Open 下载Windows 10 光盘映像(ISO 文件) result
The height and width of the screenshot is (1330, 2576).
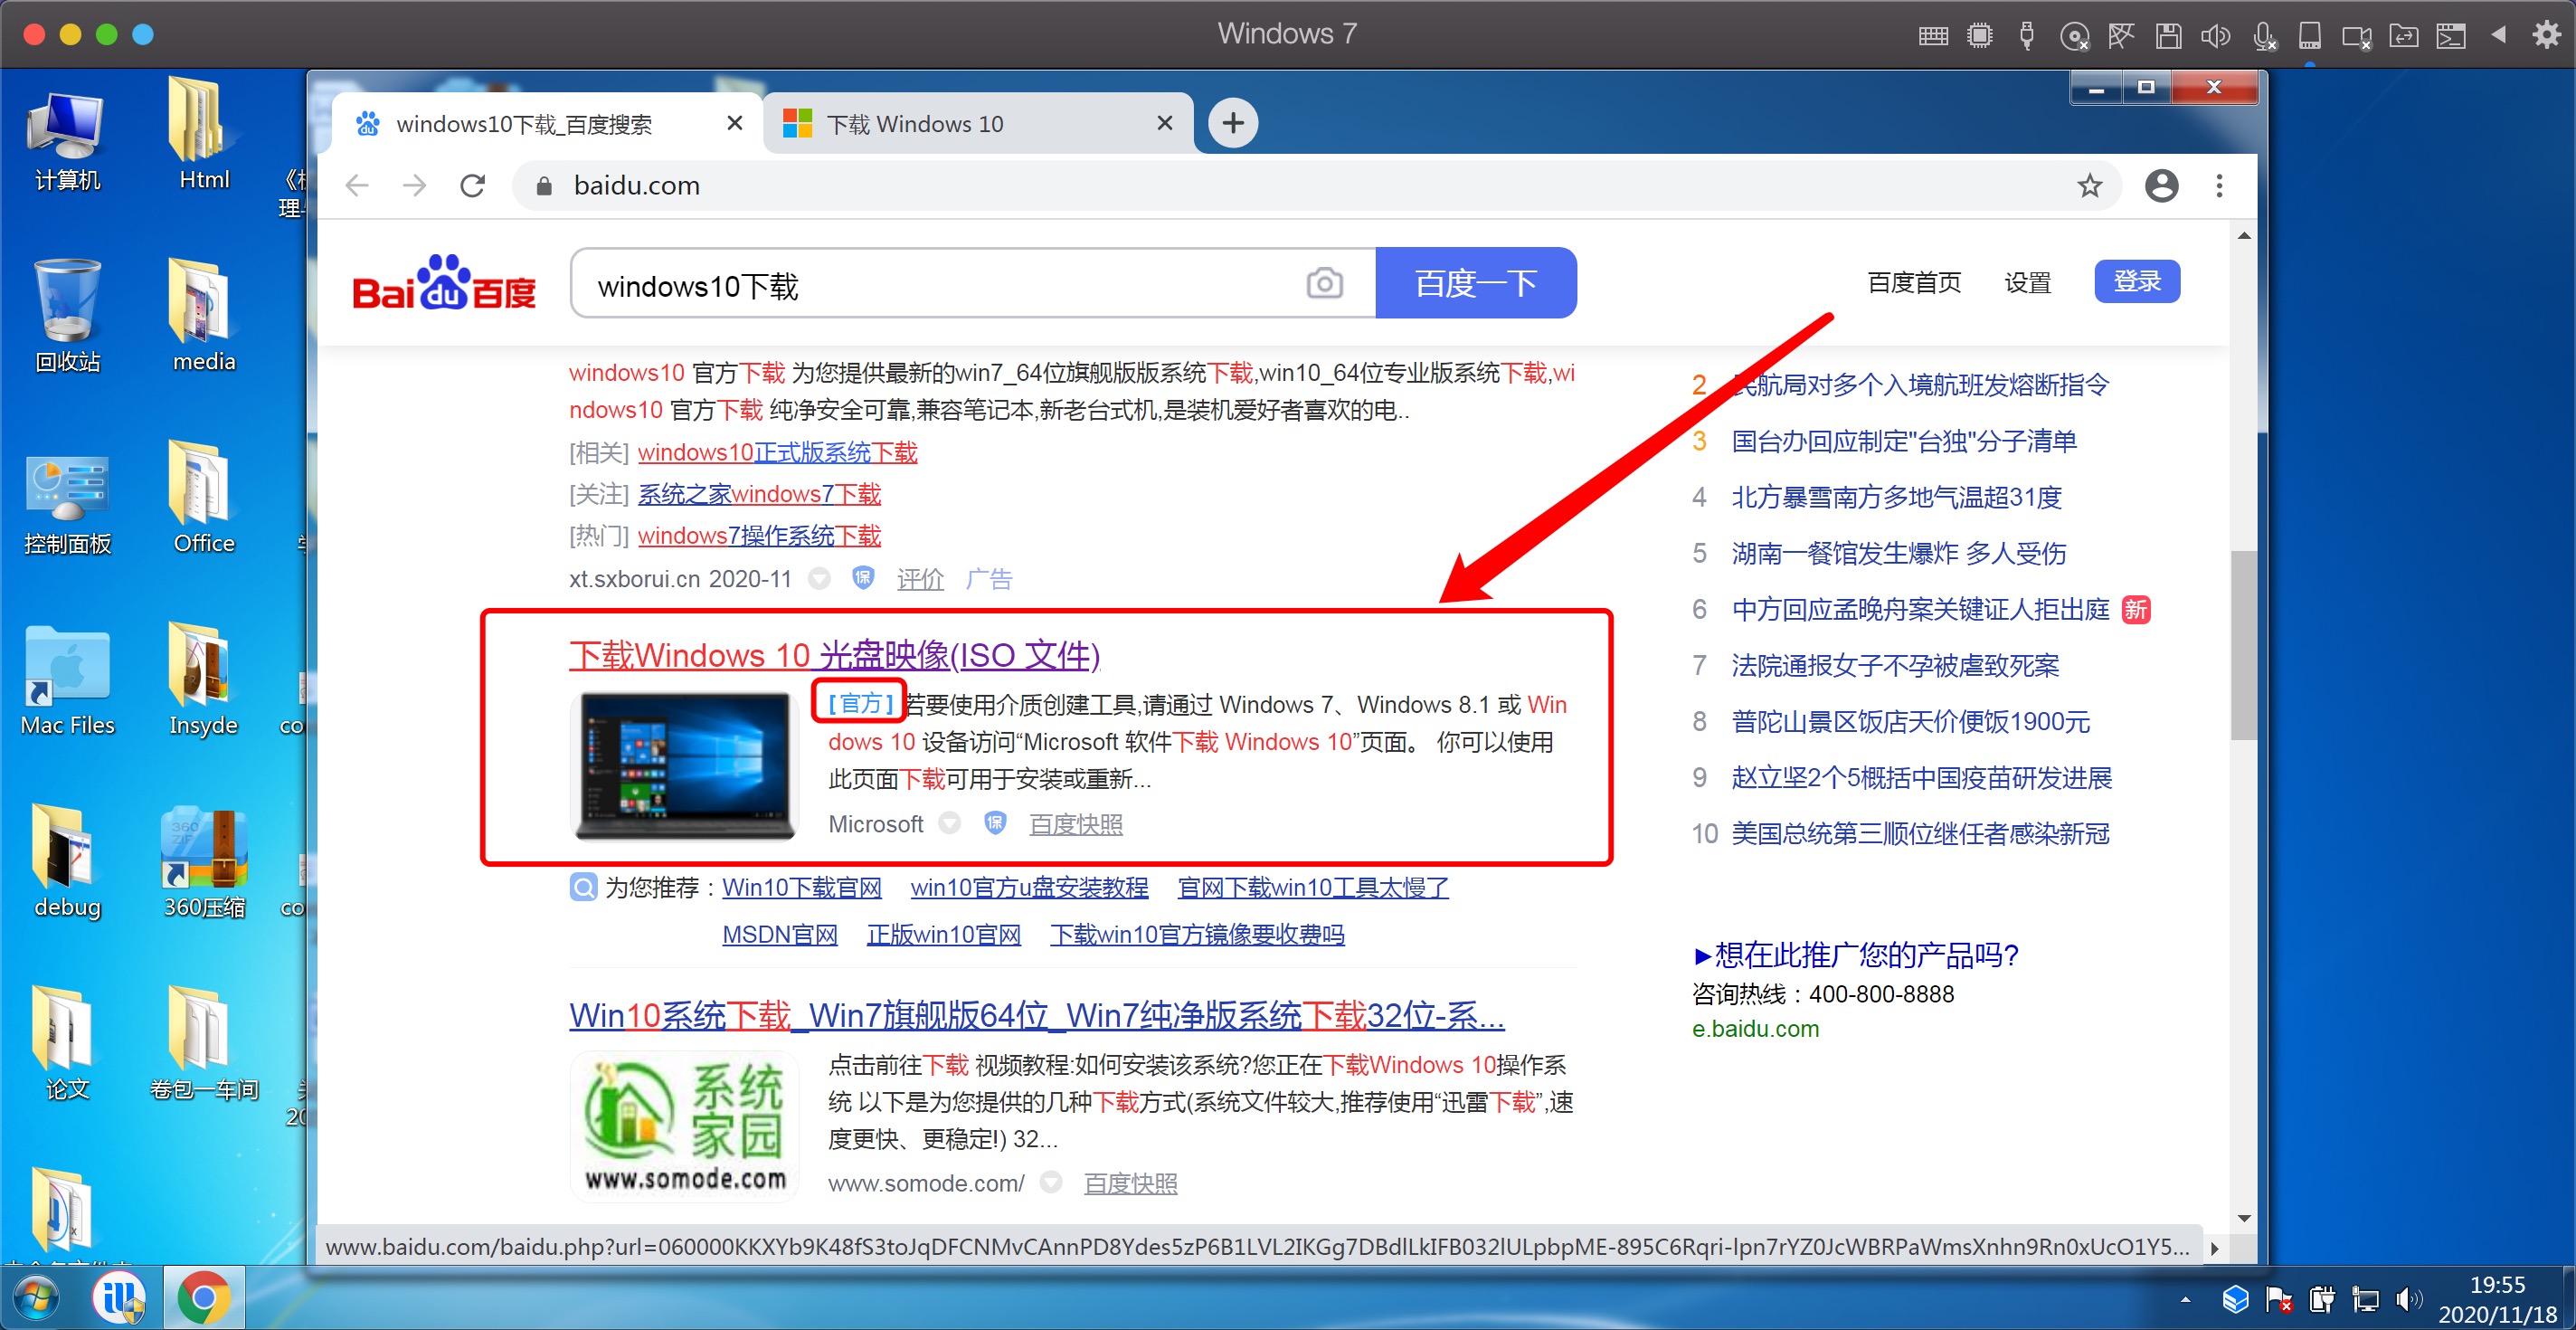834,655
